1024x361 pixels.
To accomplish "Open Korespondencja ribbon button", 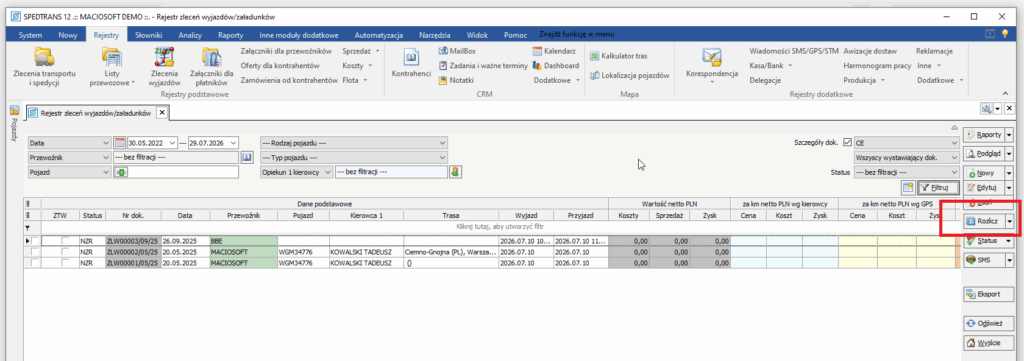I will pos(711,65).
